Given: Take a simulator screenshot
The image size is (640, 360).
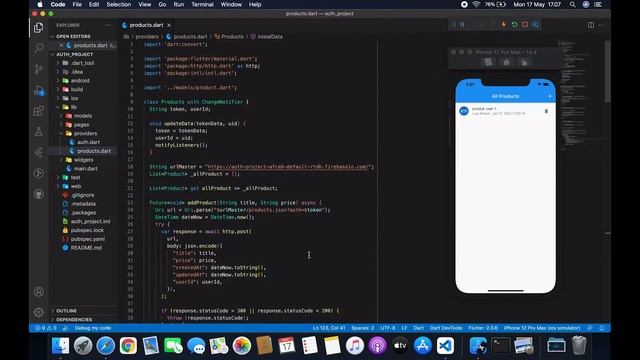Looking at the screenshot, I should click(x=488, y=62).
